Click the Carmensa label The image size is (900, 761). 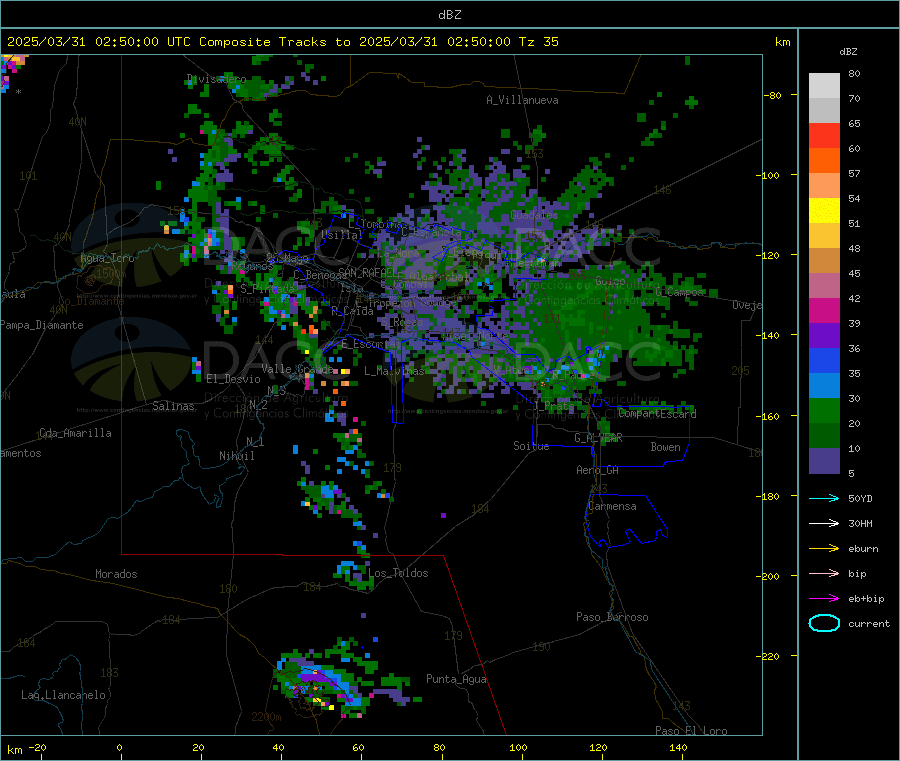612,506
